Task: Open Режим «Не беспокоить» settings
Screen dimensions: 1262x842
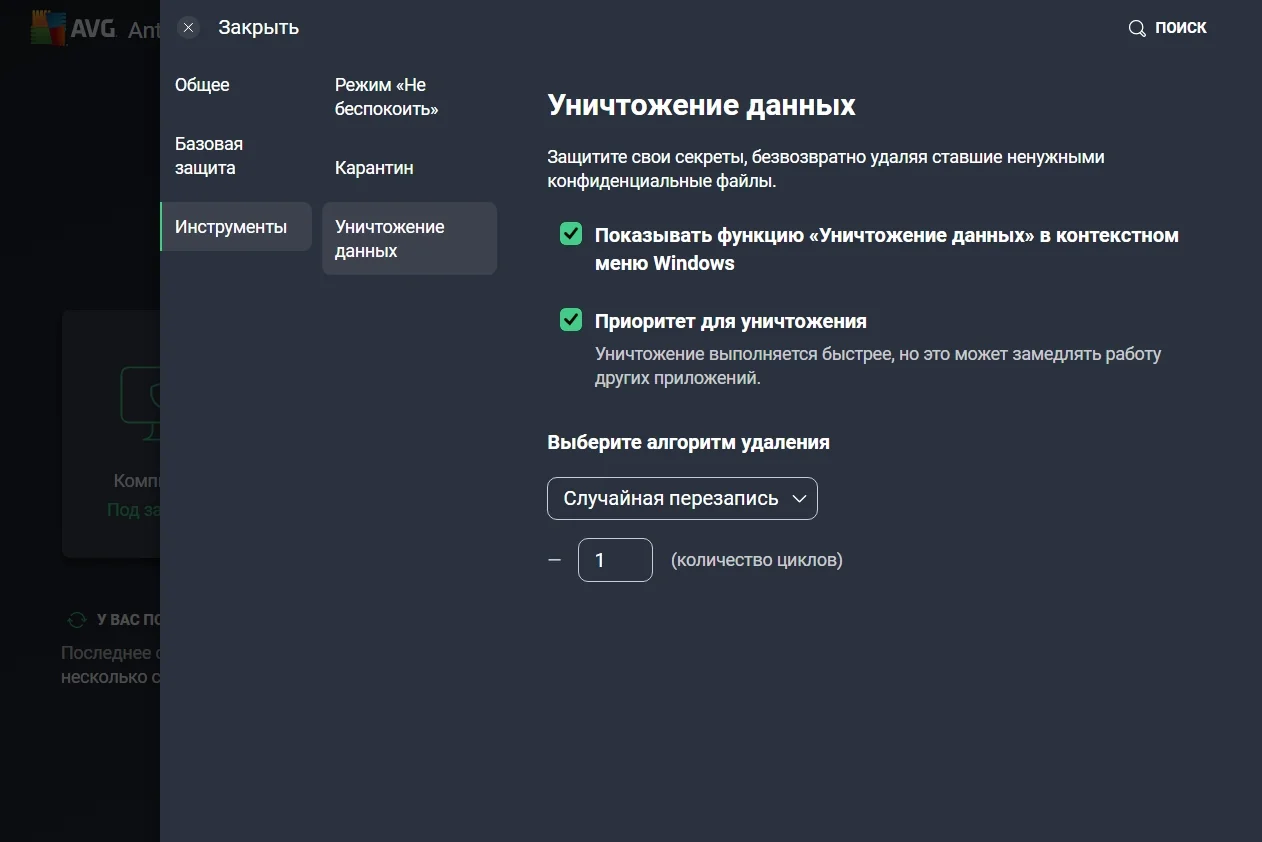Action: click(386, 97)
